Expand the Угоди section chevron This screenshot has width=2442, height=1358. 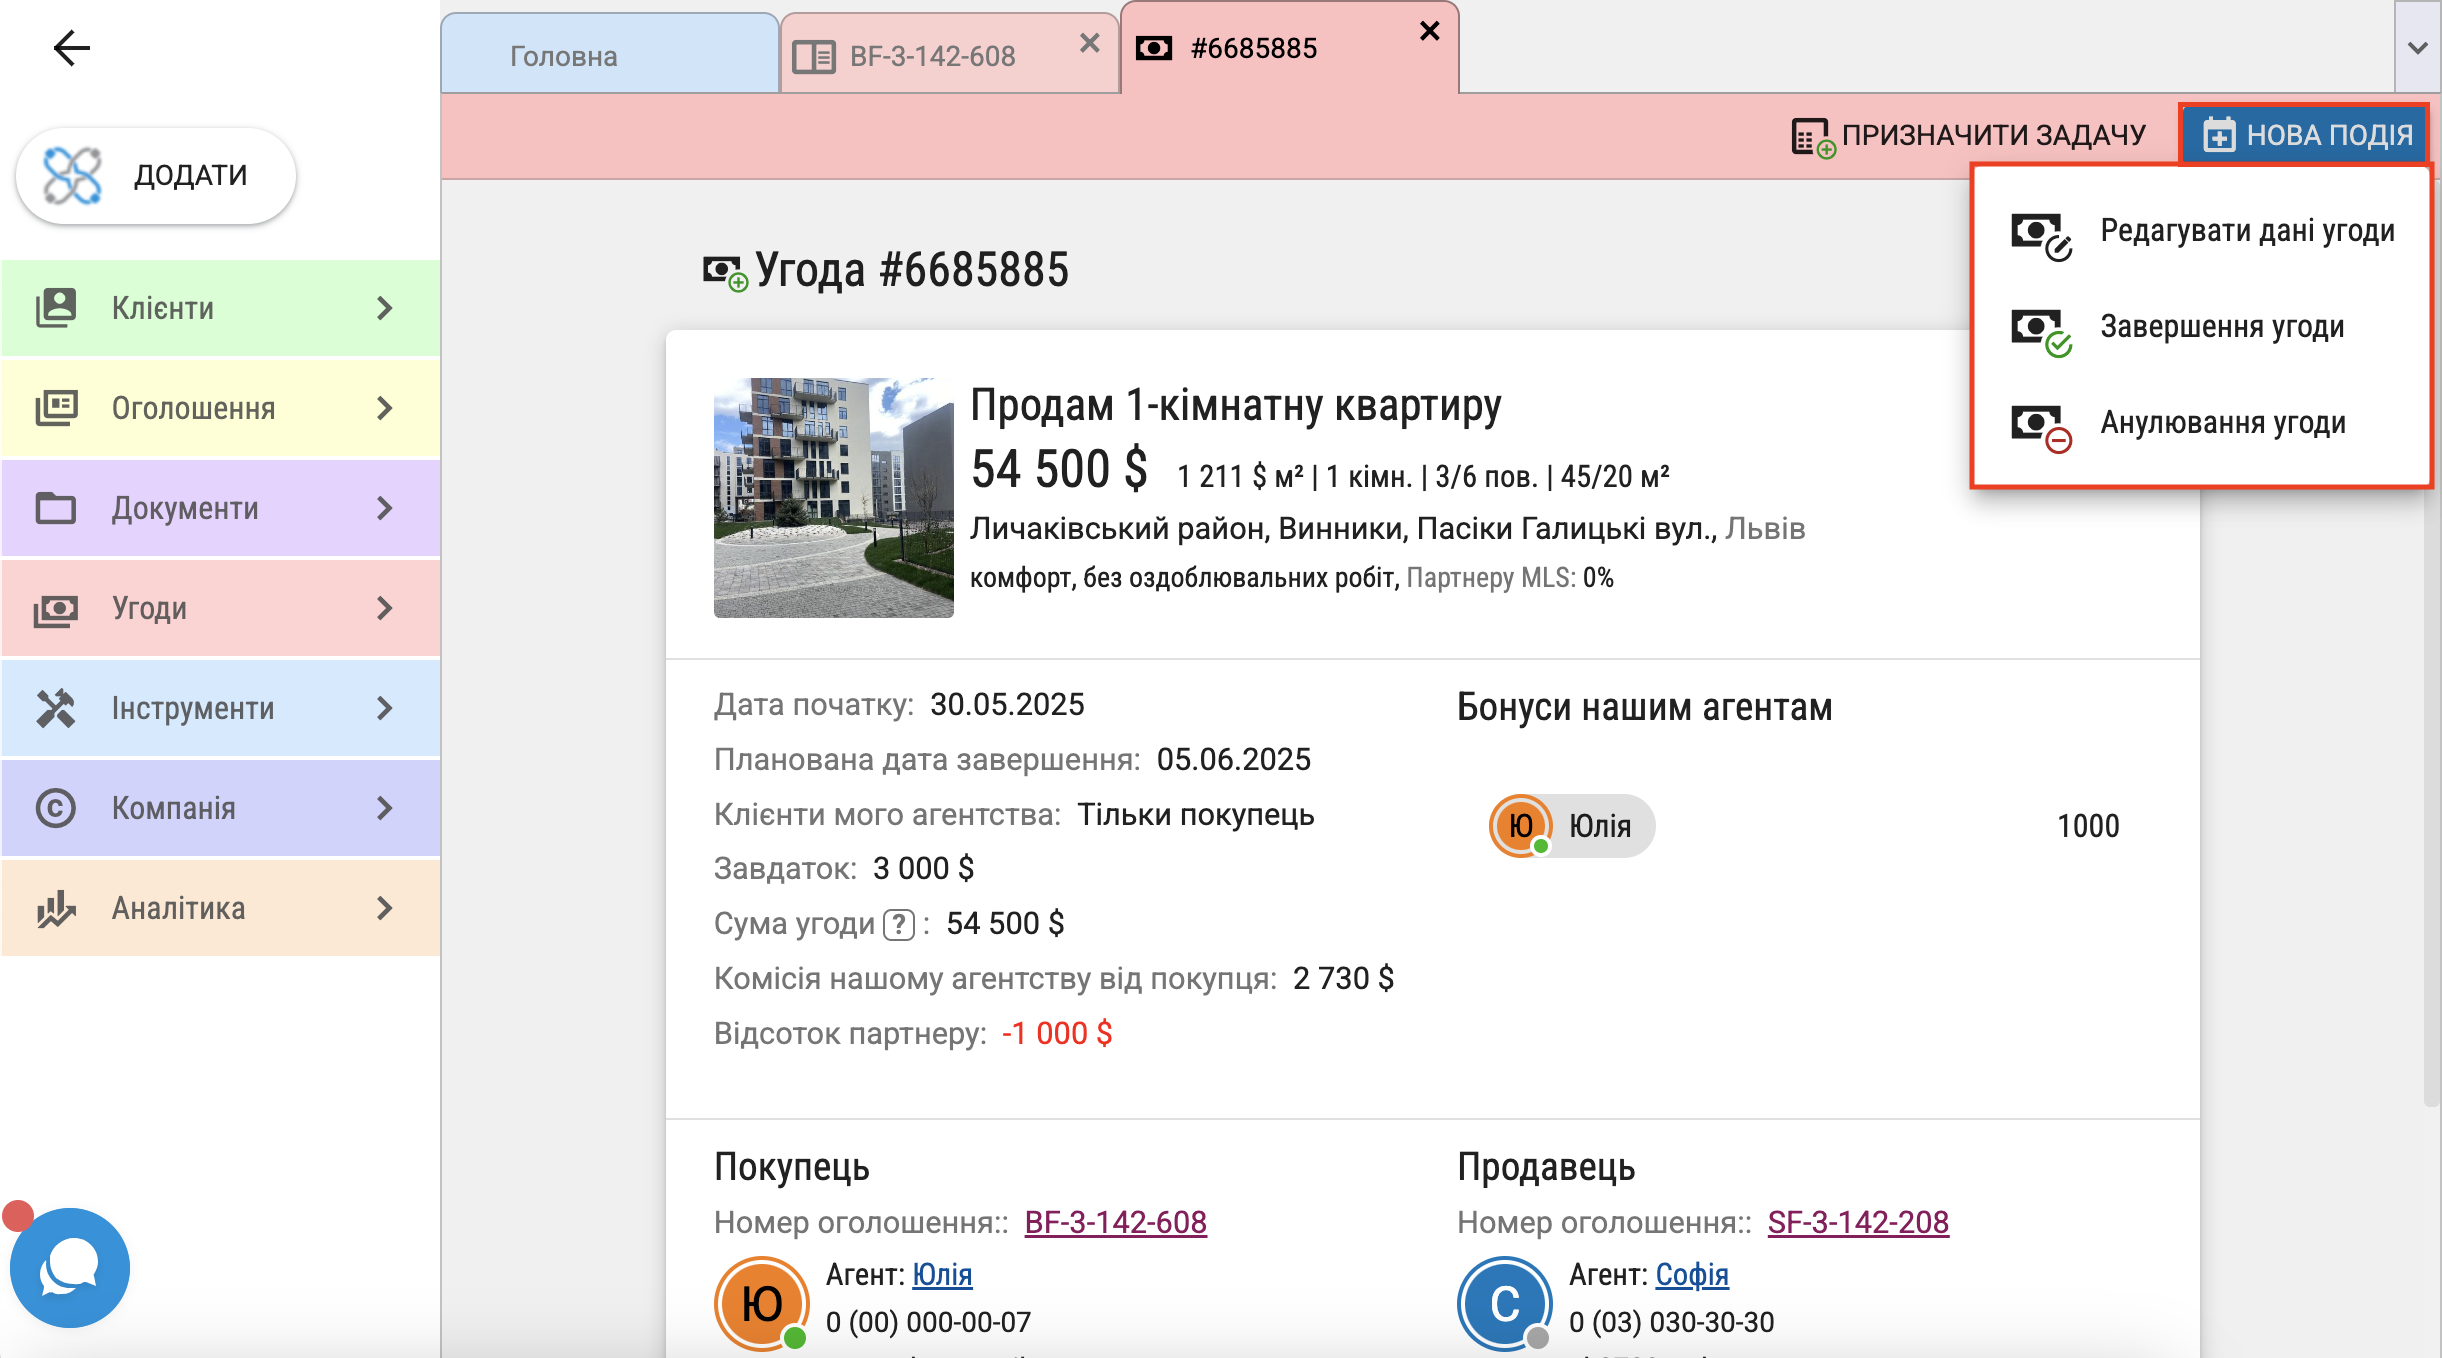point(385,608)
